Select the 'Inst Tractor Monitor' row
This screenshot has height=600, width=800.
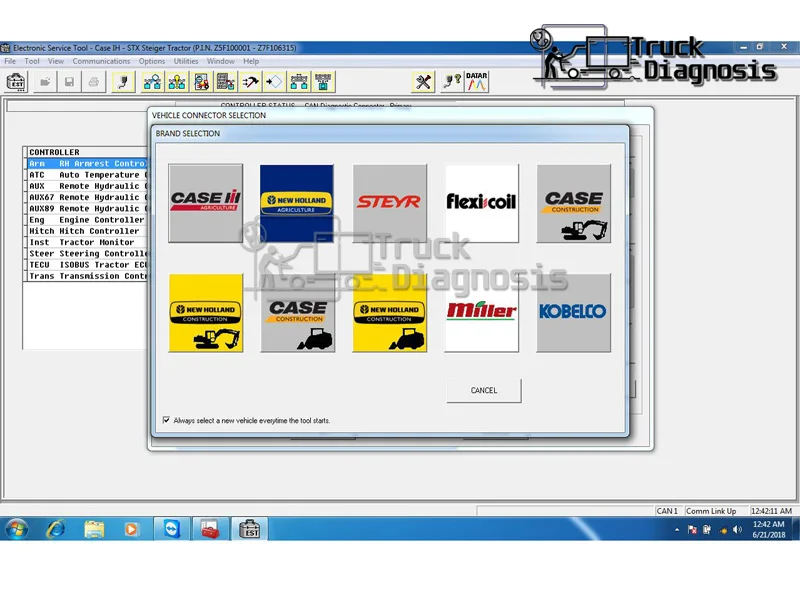pyautogui.click(x=87, y=242)
